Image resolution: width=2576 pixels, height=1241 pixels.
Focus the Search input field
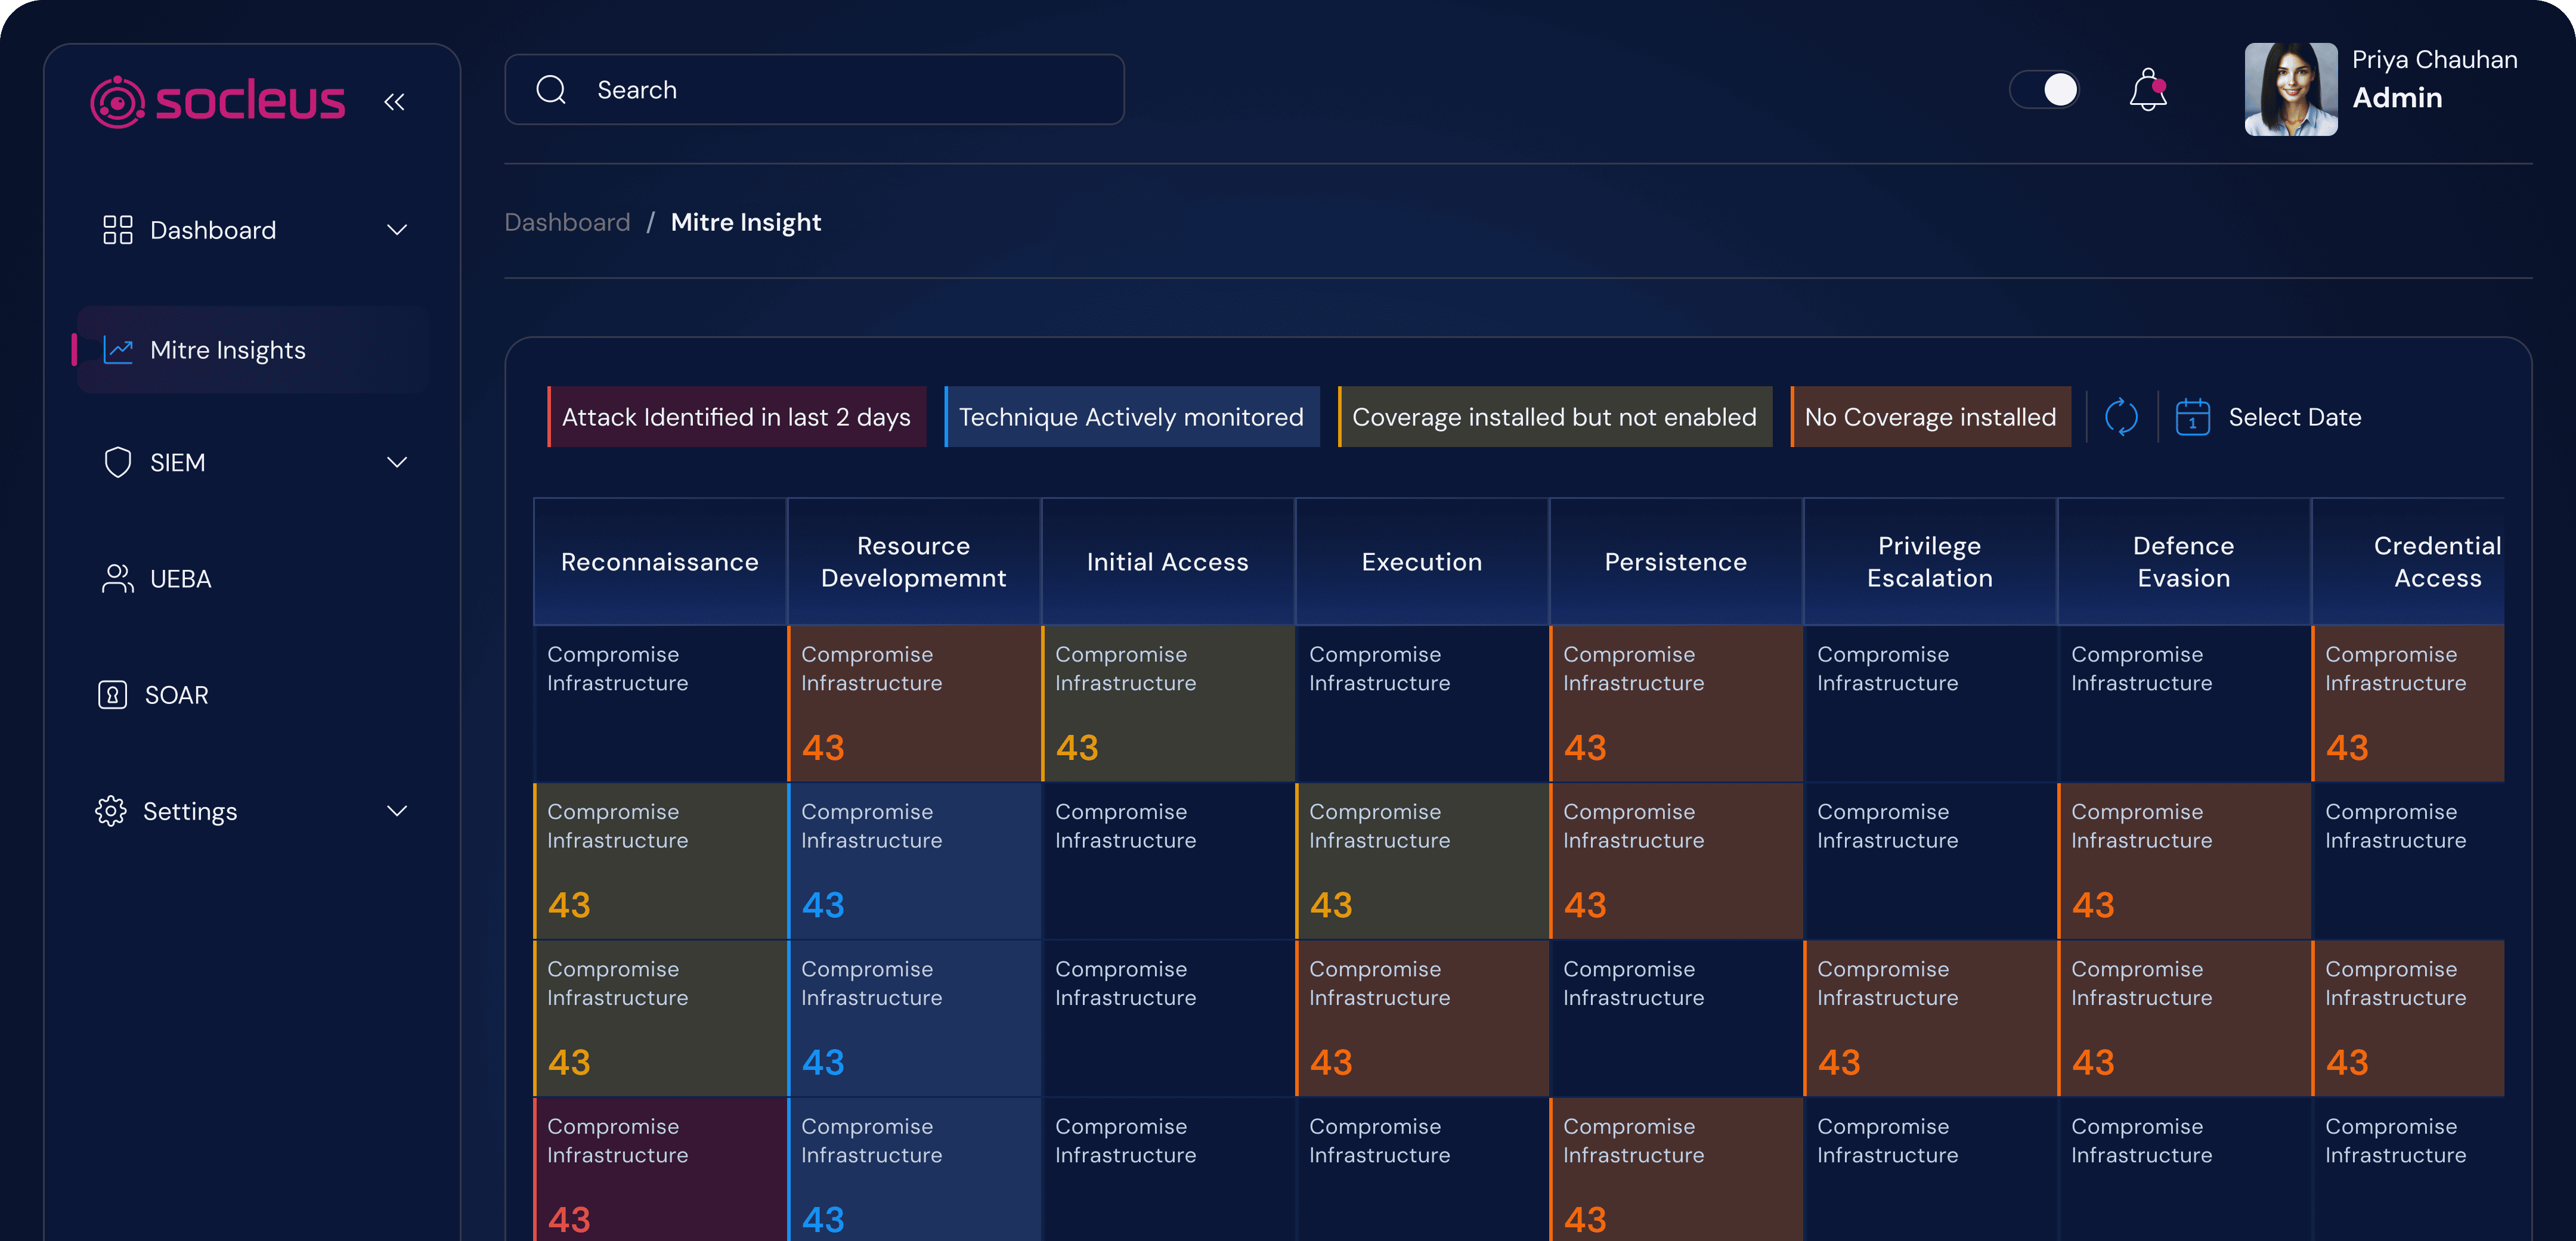pos(814,90)
